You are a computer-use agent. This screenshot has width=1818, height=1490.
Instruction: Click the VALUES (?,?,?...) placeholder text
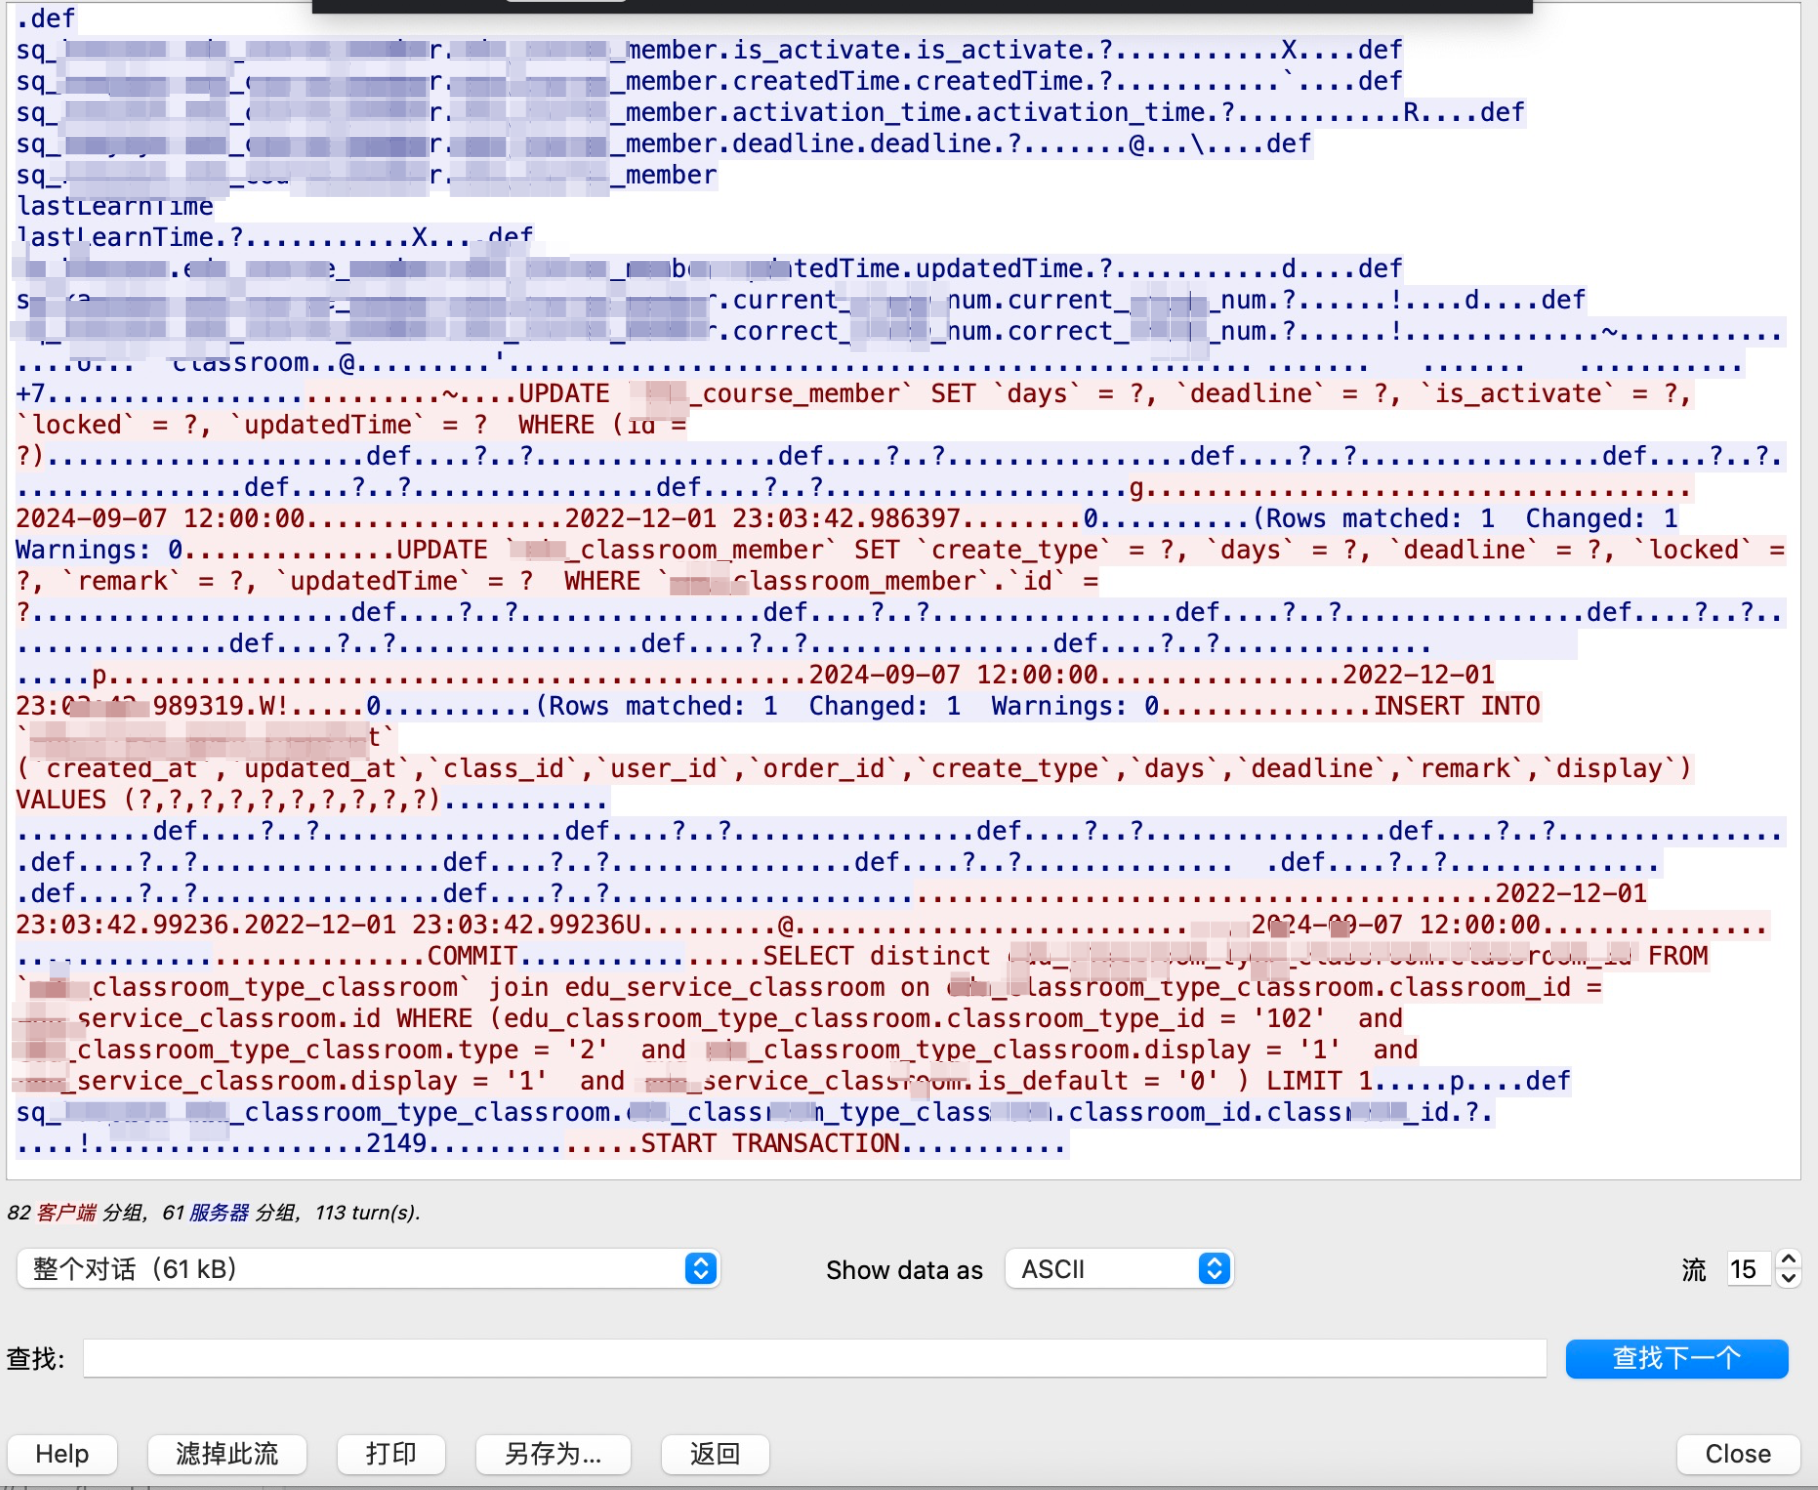click(x=227, y=800)
